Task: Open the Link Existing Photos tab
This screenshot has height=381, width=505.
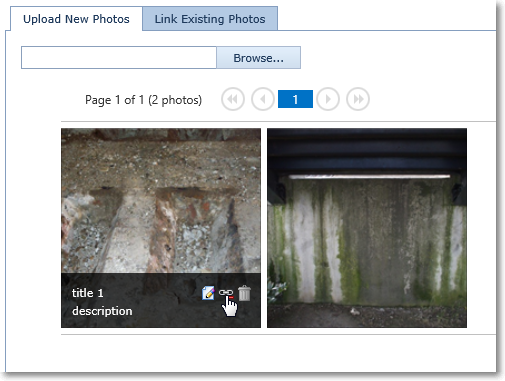Action: click(210, 19)
